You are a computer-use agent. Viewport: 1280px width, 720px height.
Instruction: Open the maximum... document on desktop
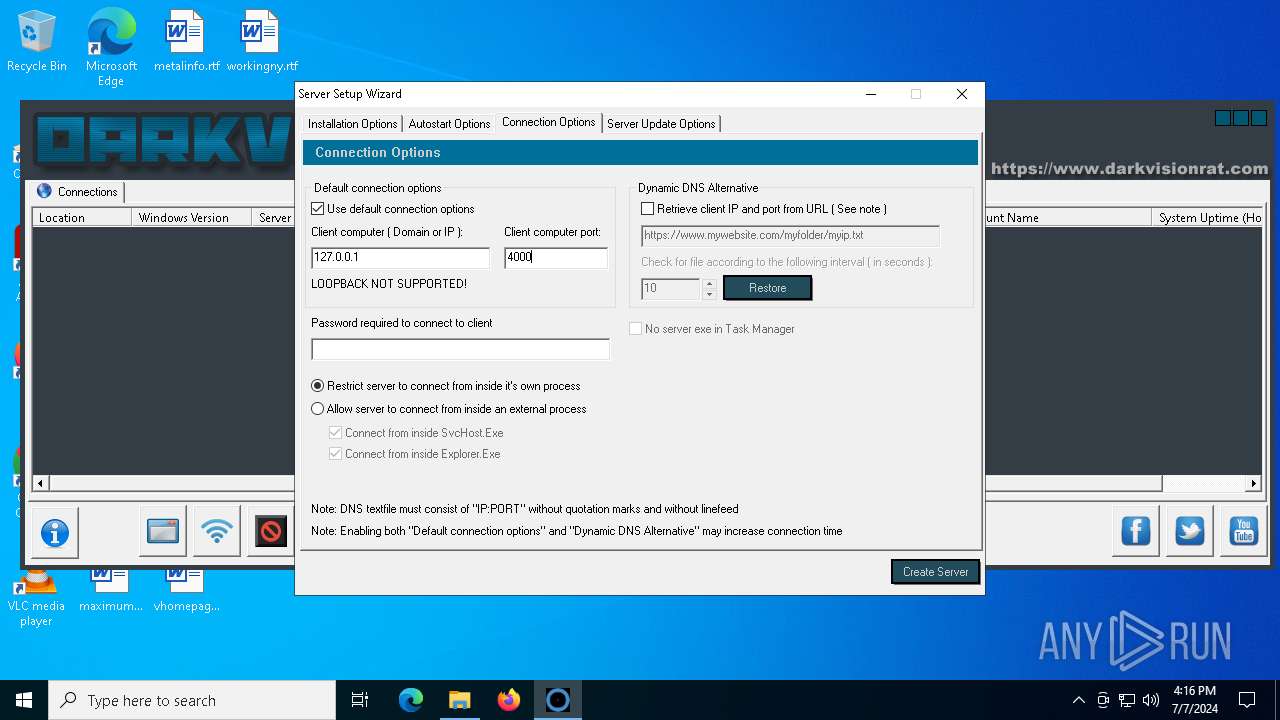click(x=110, y=590)
